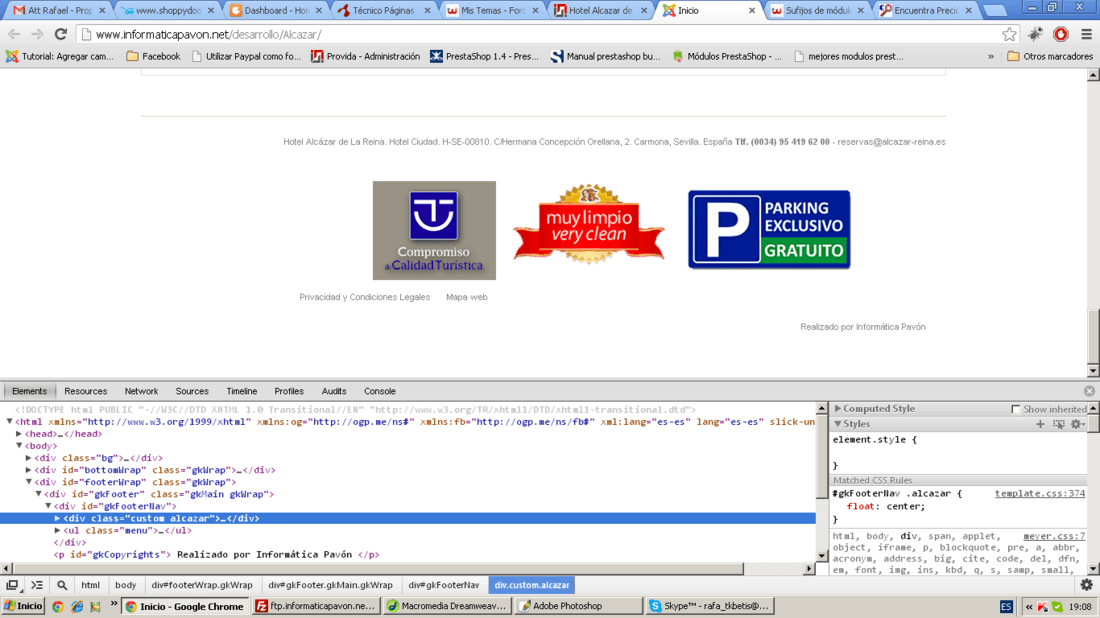Open the meyer.css:7 source link
Screen dimensions: 1100x618
1054,536
